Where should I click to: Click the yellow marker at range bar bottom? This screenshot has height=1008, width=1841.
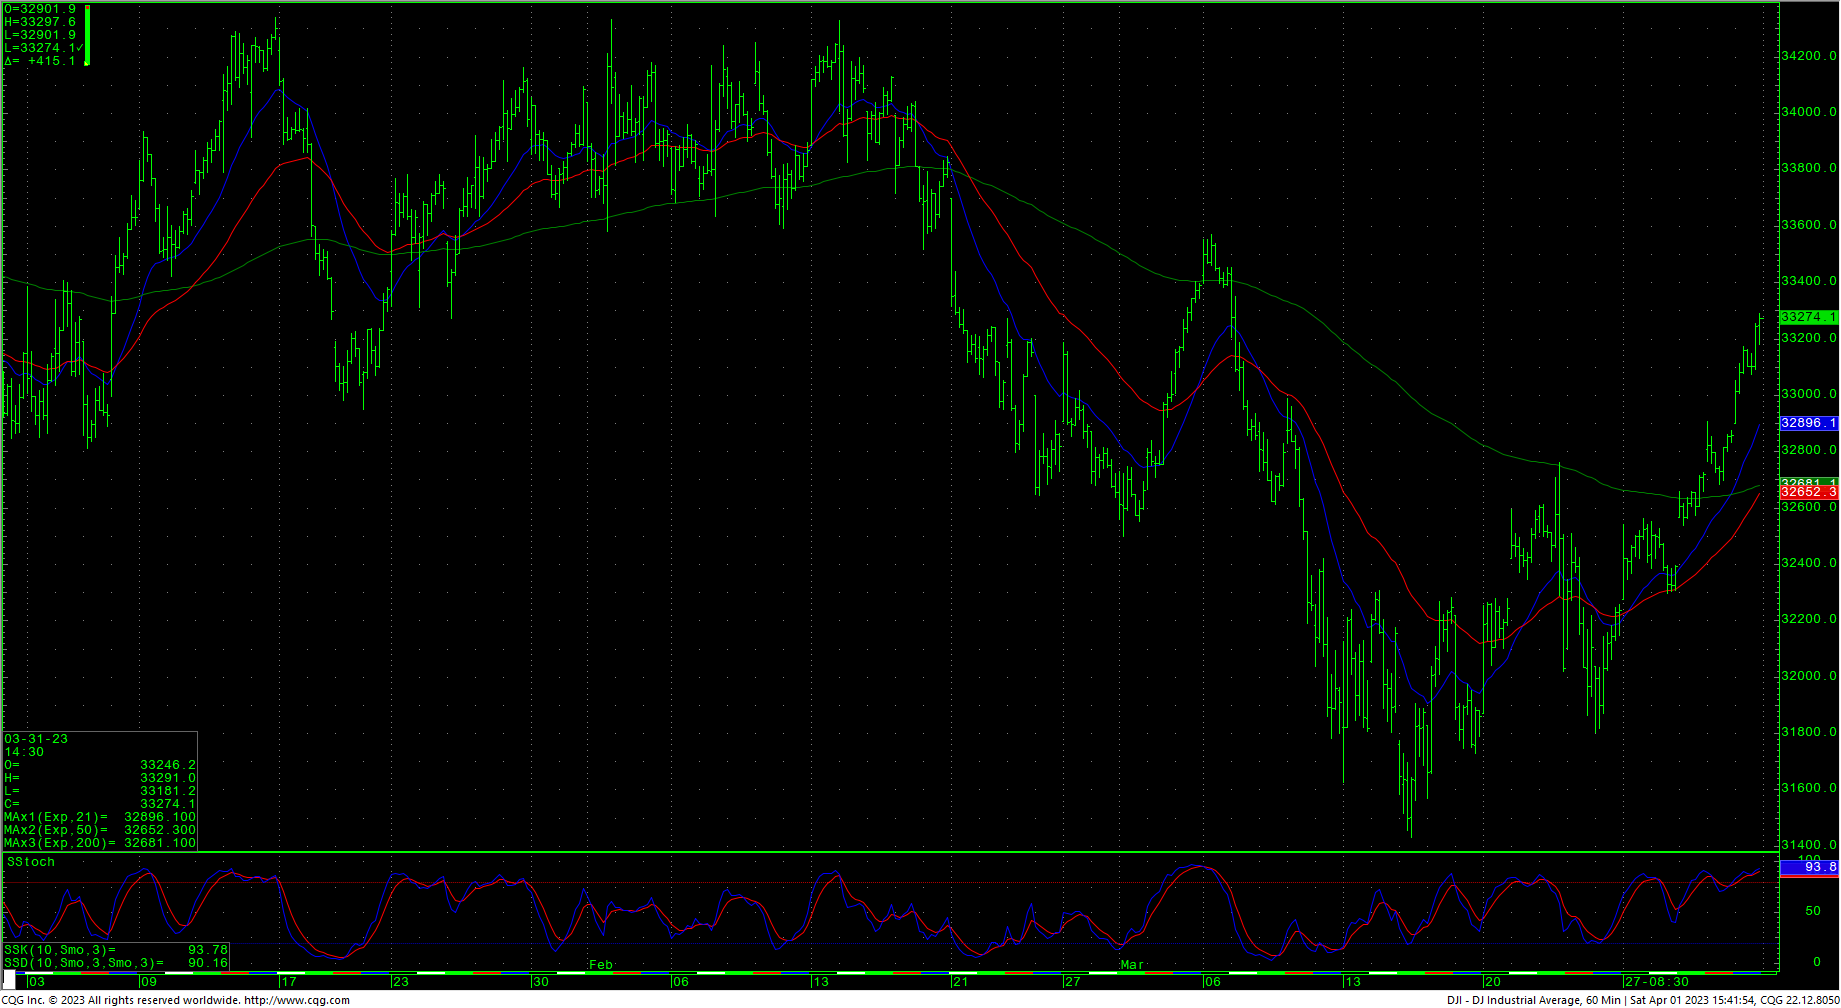pyautogui.click(x=87, y=63)
